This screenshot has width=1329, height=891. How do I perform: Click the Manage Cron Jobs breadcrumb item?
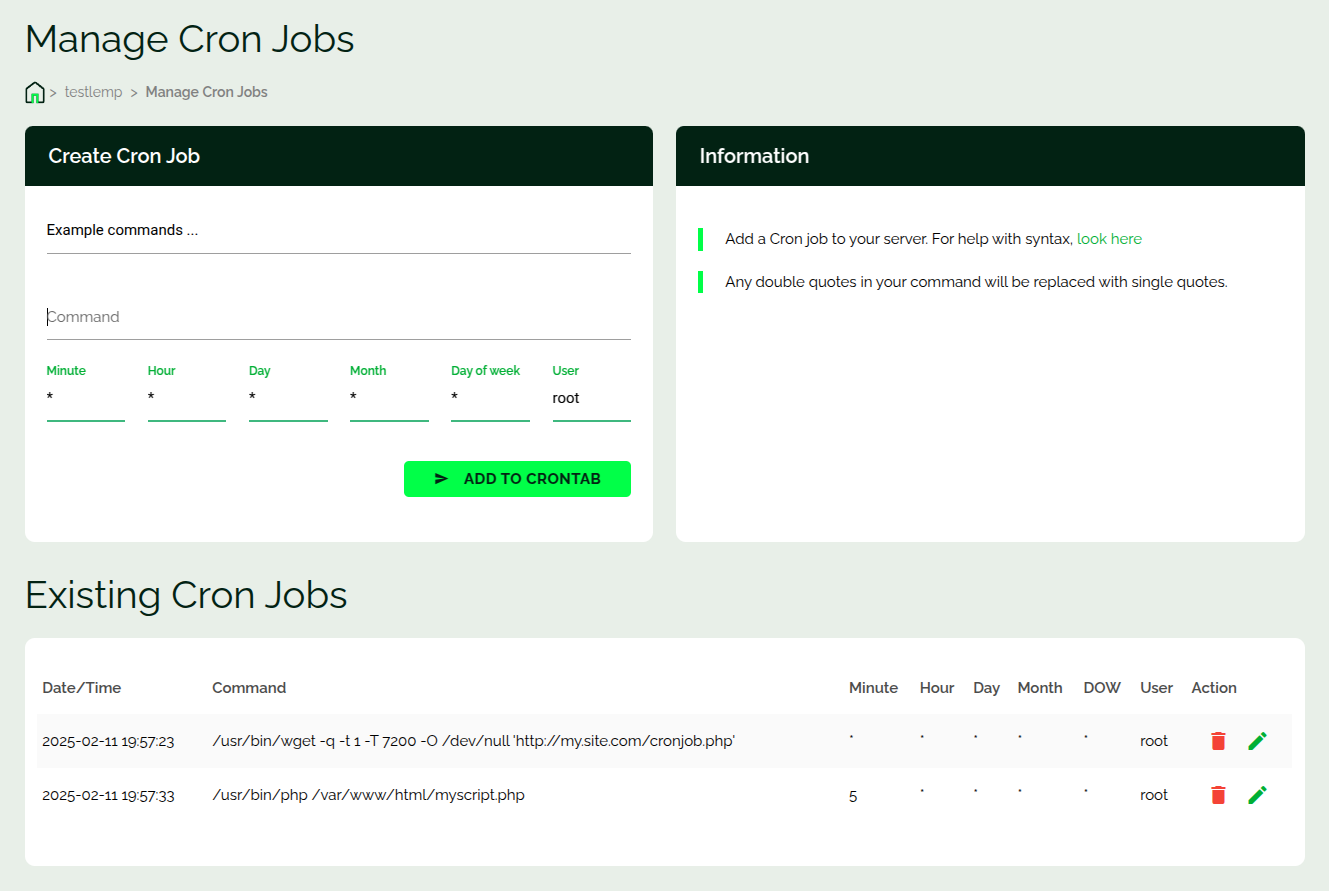pyautogui.click(x=206, y=92)
